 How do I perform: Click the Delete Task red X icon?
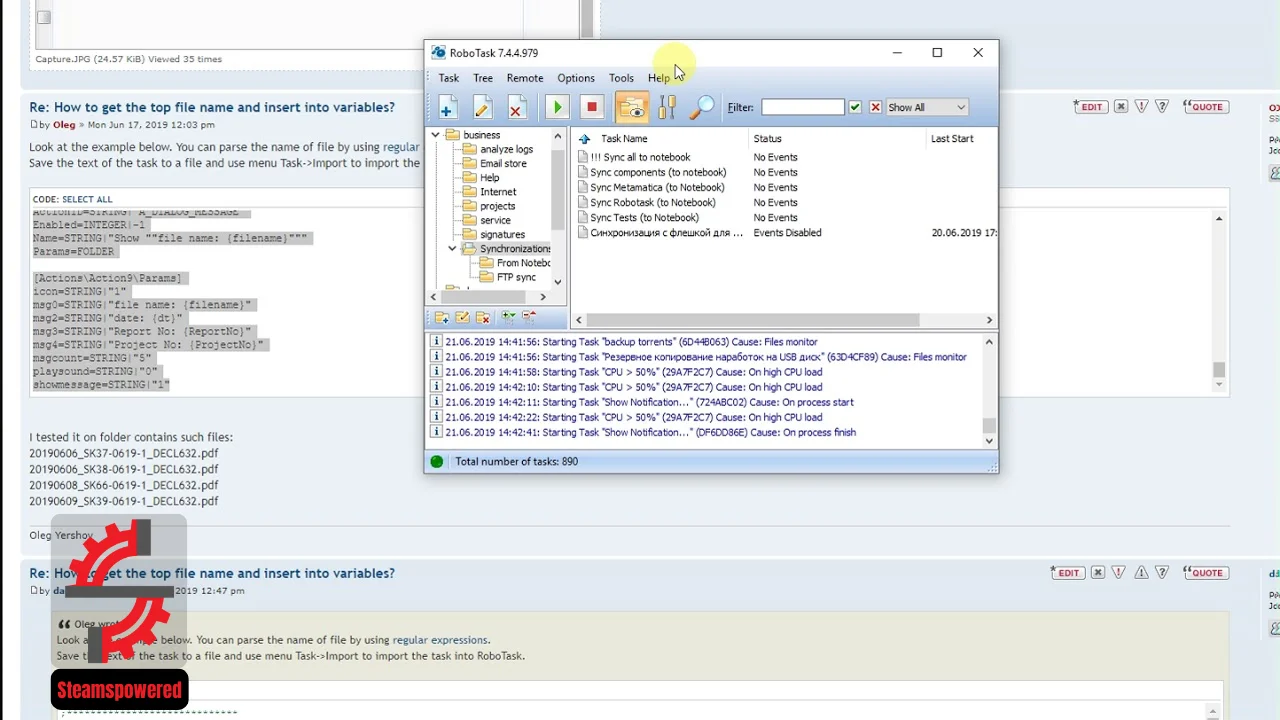click(x=516, y=107)
